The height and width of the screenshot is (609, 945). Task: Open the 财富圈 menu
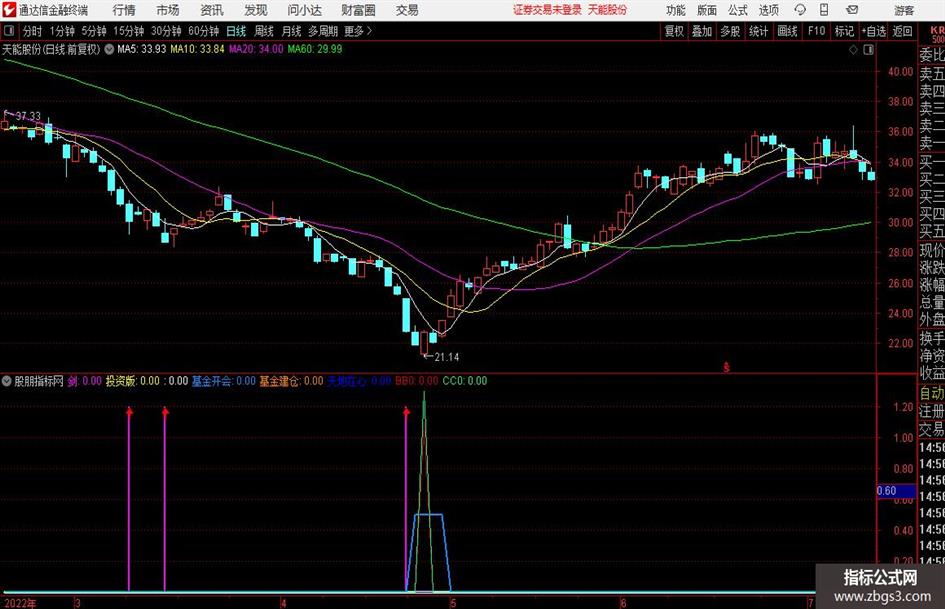pos(358,10)
